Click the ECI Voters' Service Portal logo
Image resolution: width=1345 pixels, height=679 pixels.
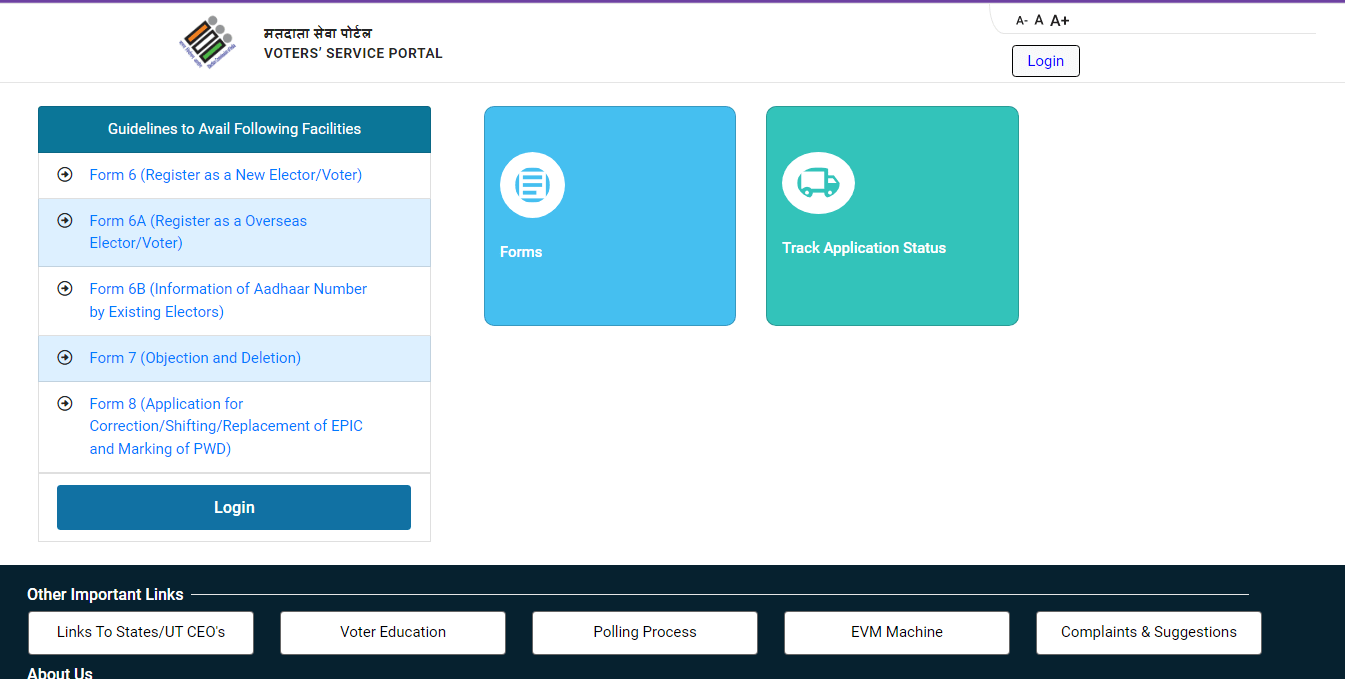(x=209, y=42)
